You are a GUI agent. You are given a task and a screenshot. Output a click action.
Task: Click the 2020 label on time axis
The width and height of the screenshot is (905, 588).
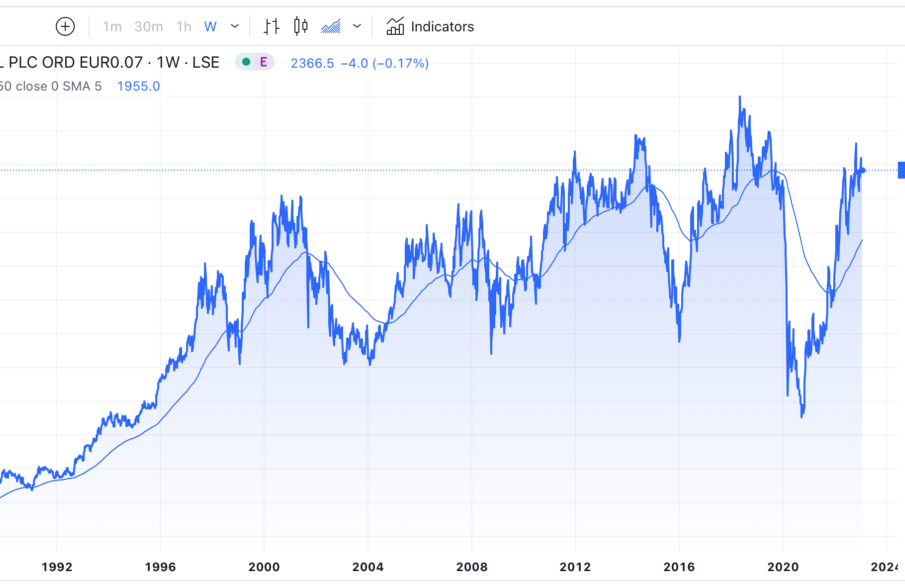pyautogui.click(x=783, y=564)
